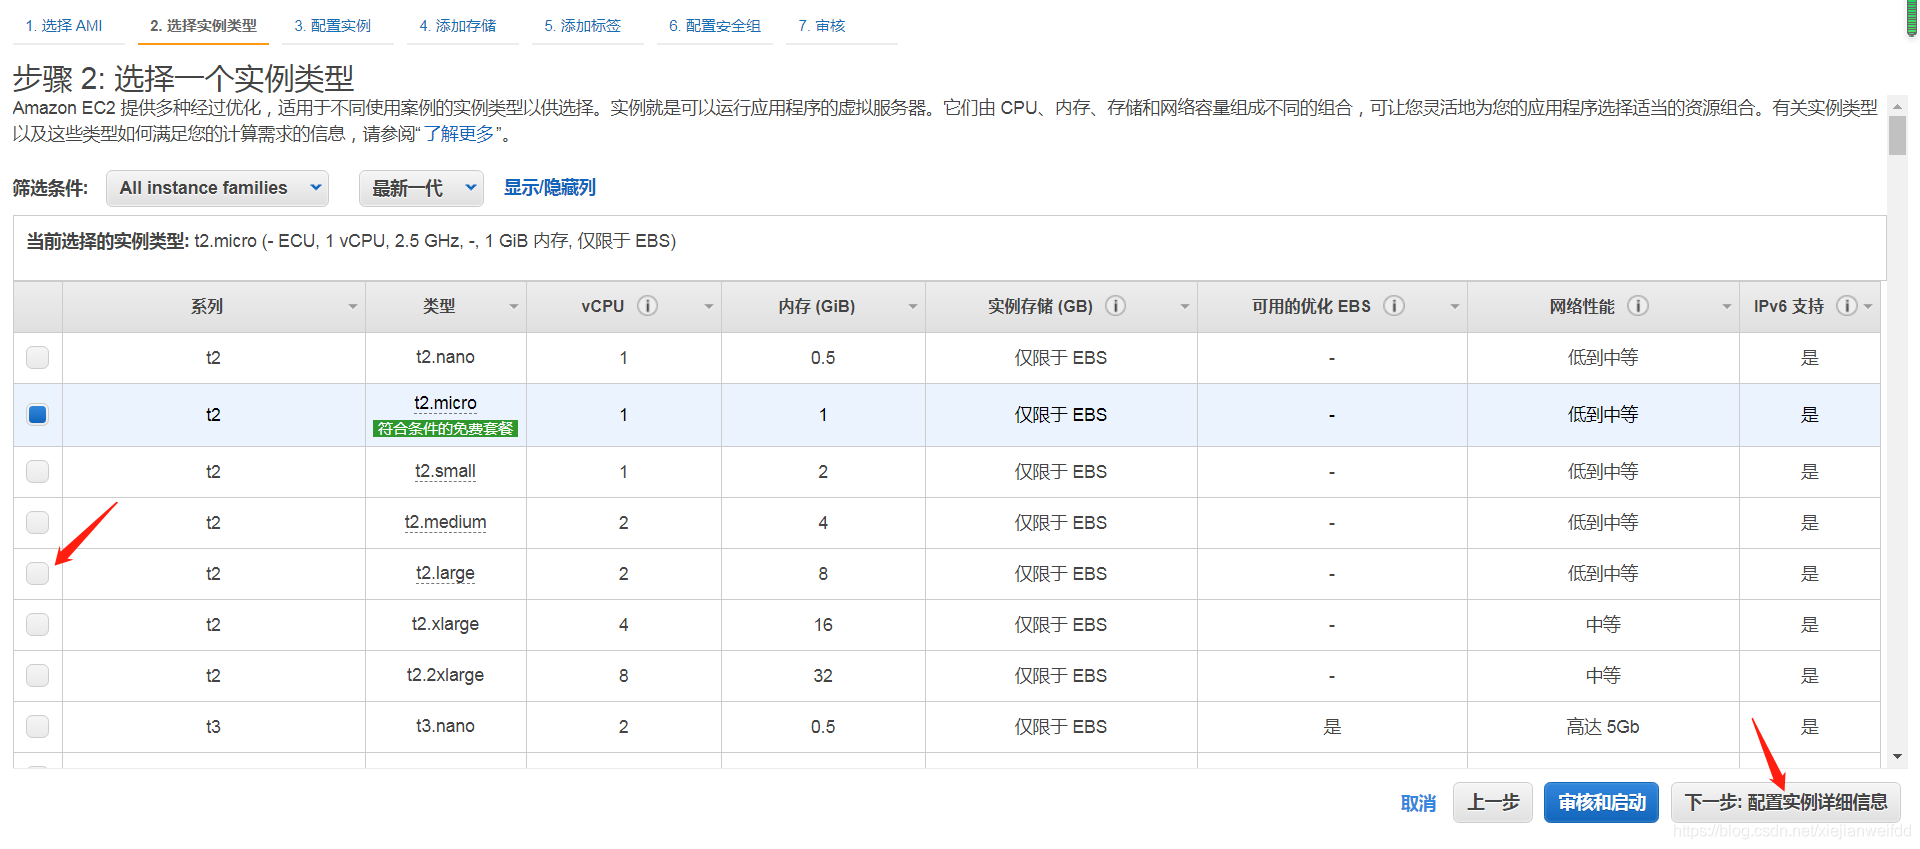
Task: Go to step 3. 配置实例 tab
Action: (333, 26)
